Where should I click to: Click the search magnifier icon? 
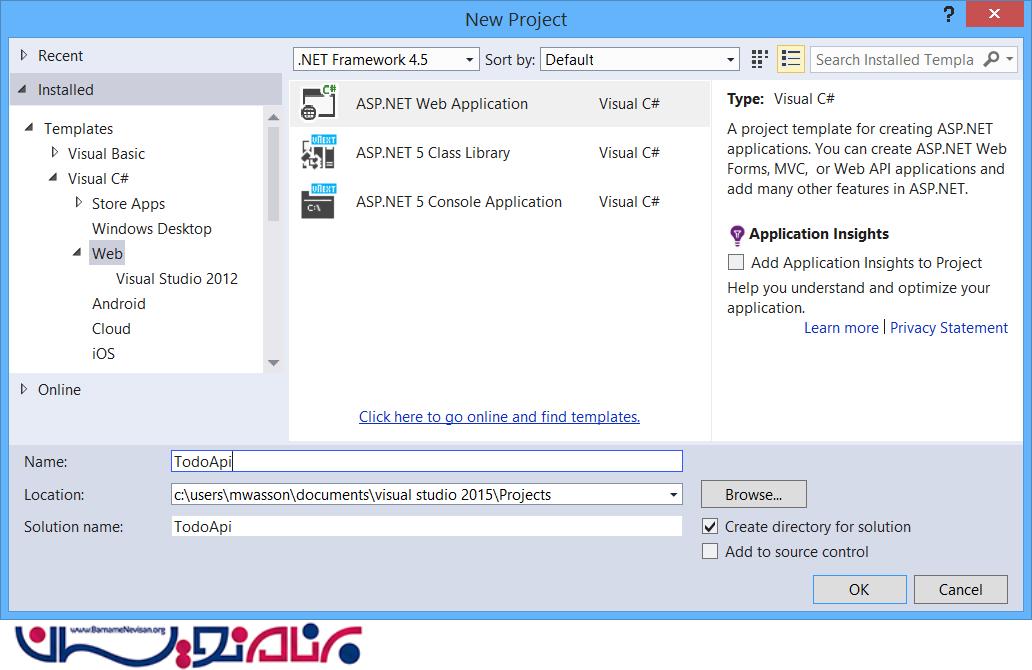click(x=991, y=59)
